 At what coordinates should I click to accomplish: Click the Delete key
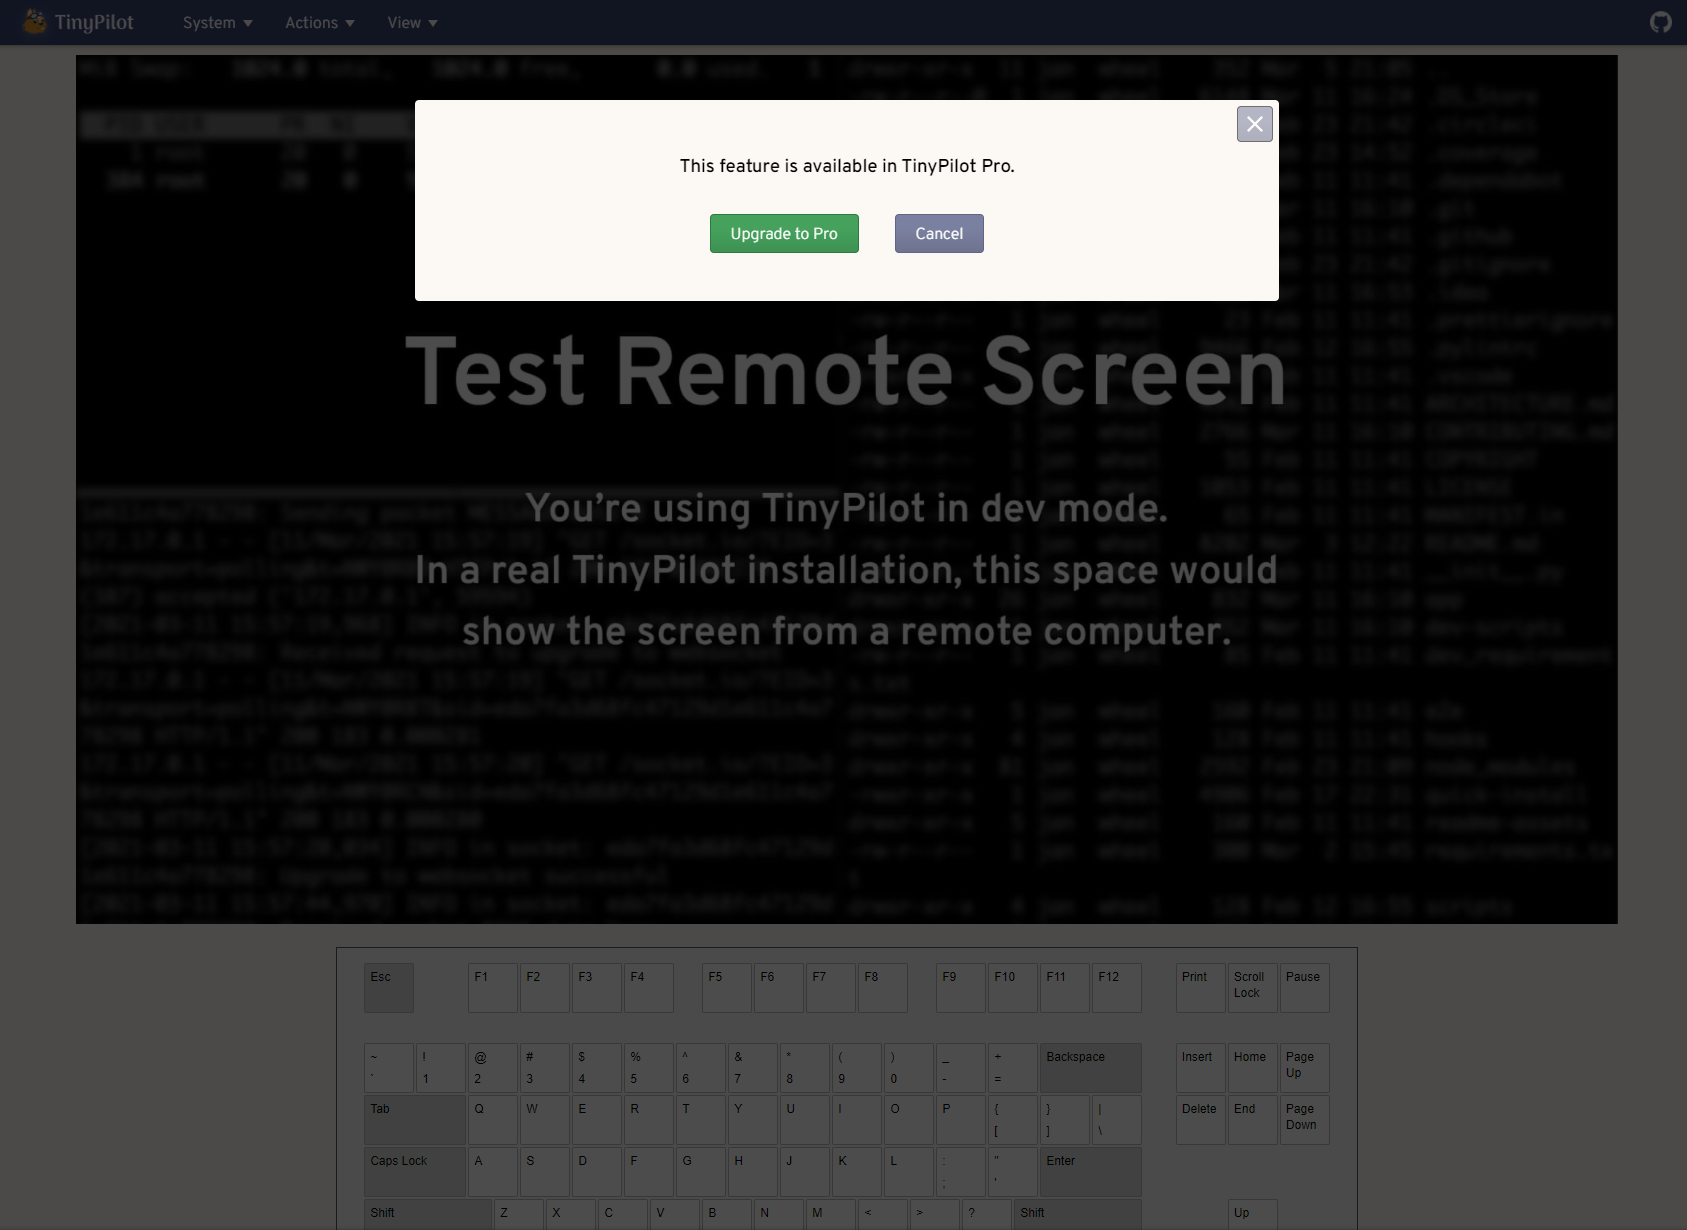click(x=1201, y=1120)
